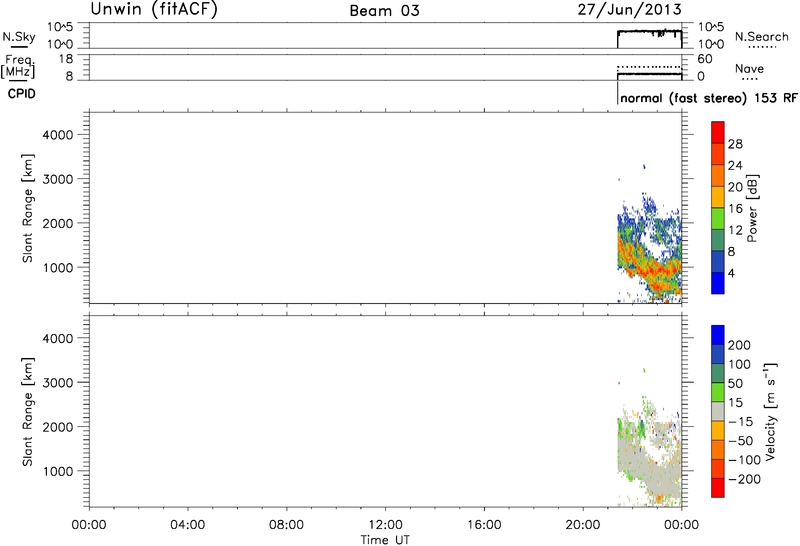This screenshot has height=546, width=800.
Task: Click the dotted Nave trace in frequency panel
Action: [x=649, y=67]
